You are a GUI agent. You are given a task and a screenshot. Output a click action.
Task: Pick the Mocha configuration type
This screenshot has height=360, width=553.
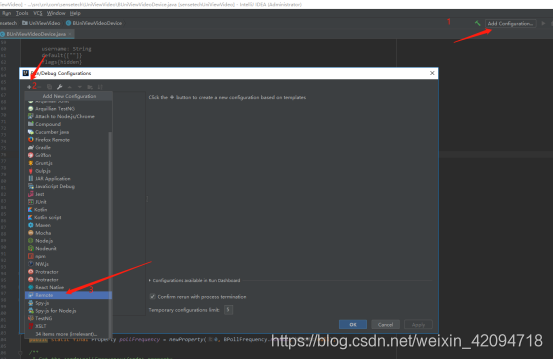[x=68, y=233]
